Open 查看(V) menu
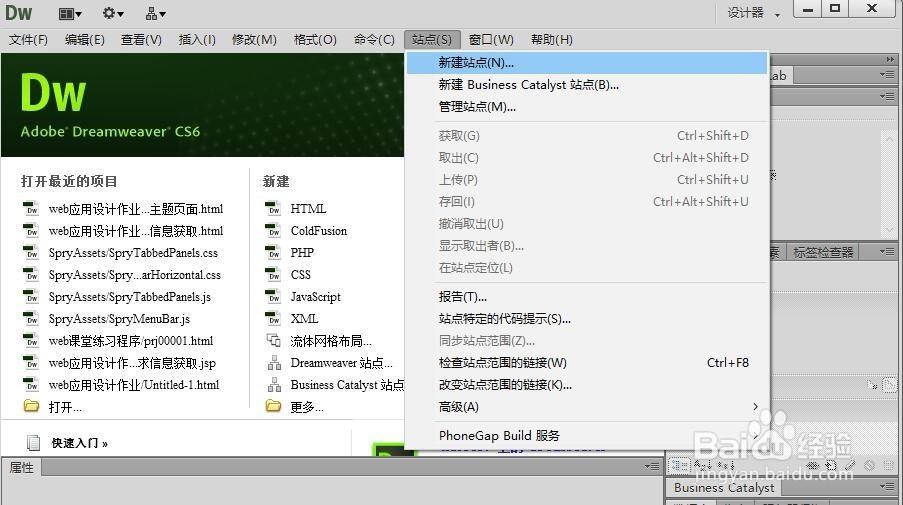903x505 pixels. coord(141,40)
